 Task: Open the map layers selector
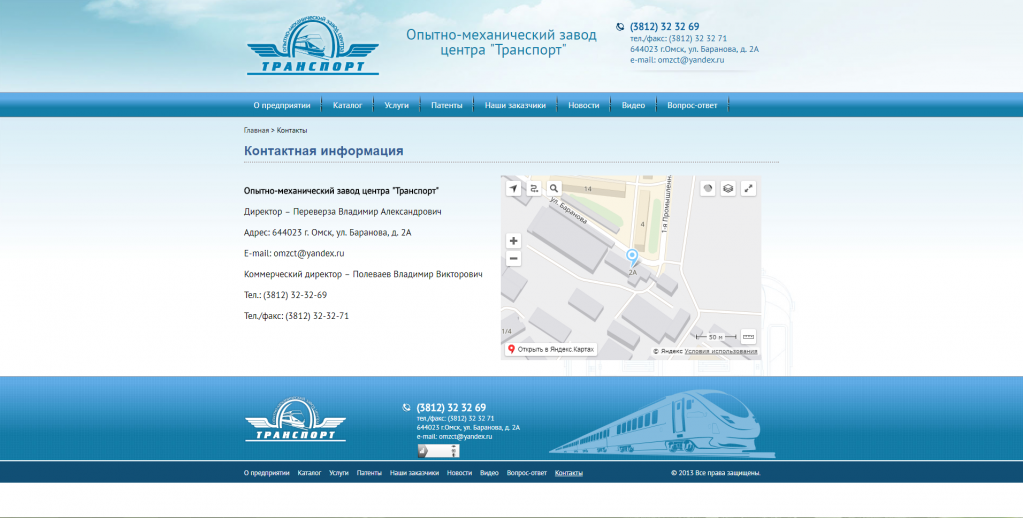pyautogui.click(x=728, y=188)
